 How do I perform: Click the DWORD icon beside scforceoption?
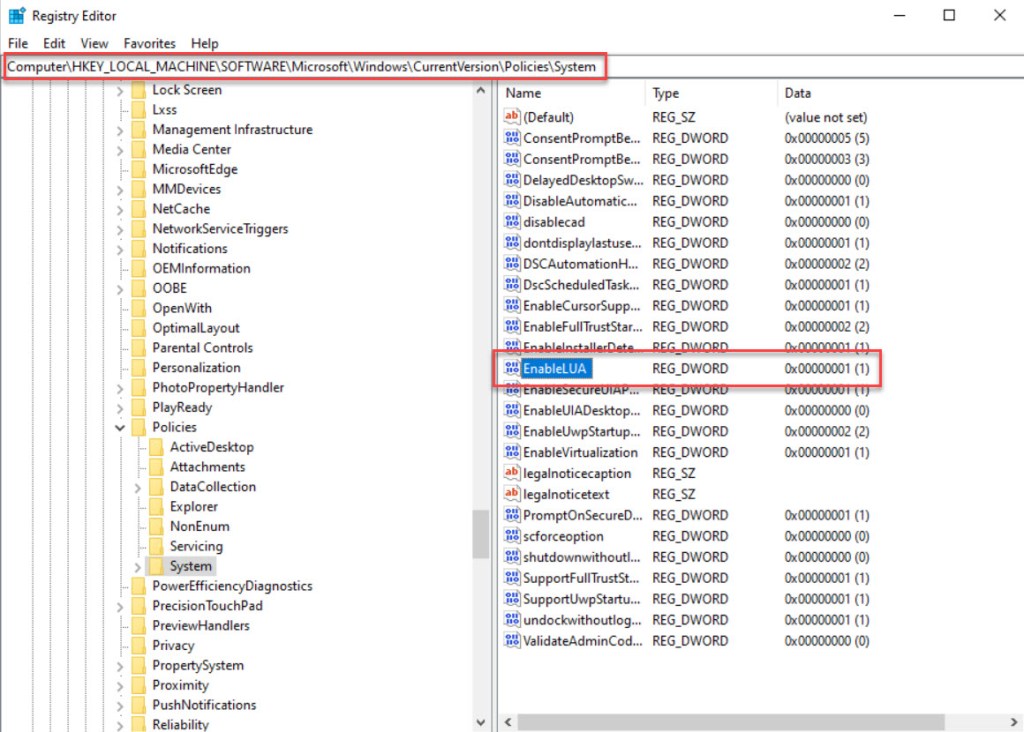[x=512, y=536]
